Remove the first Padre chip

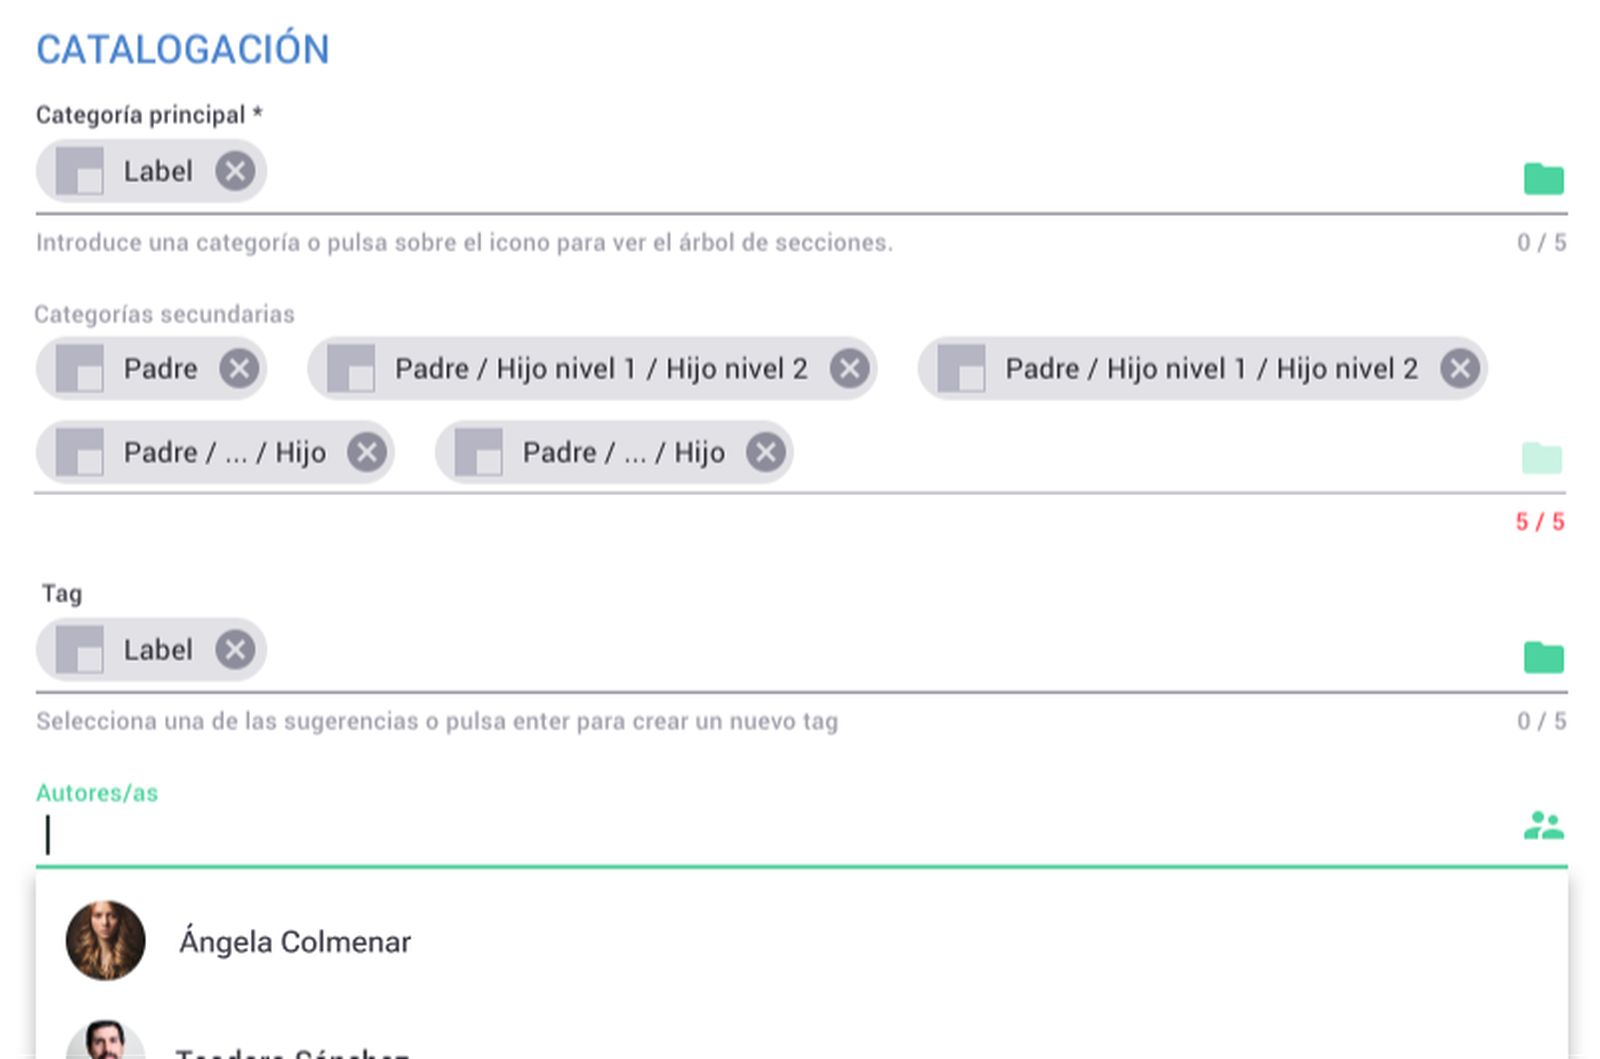[x=239, y=369]
